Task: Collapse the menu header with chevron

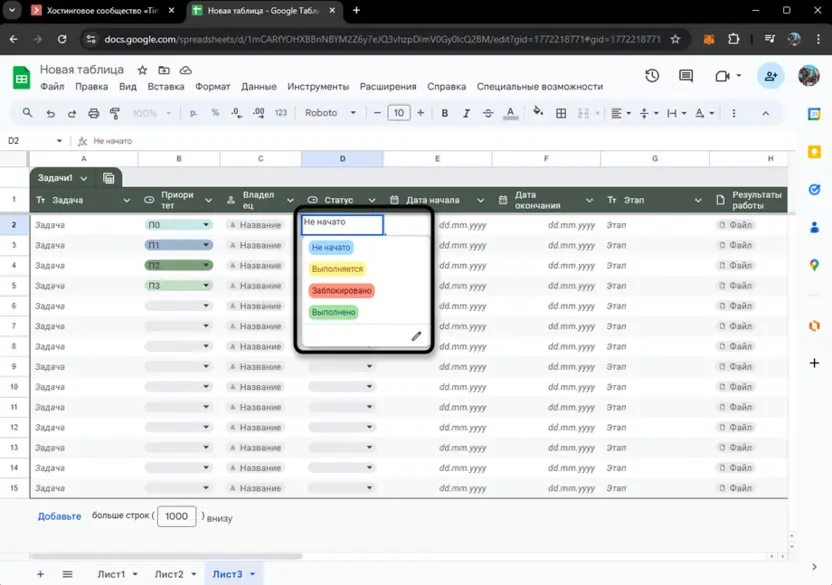Action: pyautogui.click(x=766, y=113)
